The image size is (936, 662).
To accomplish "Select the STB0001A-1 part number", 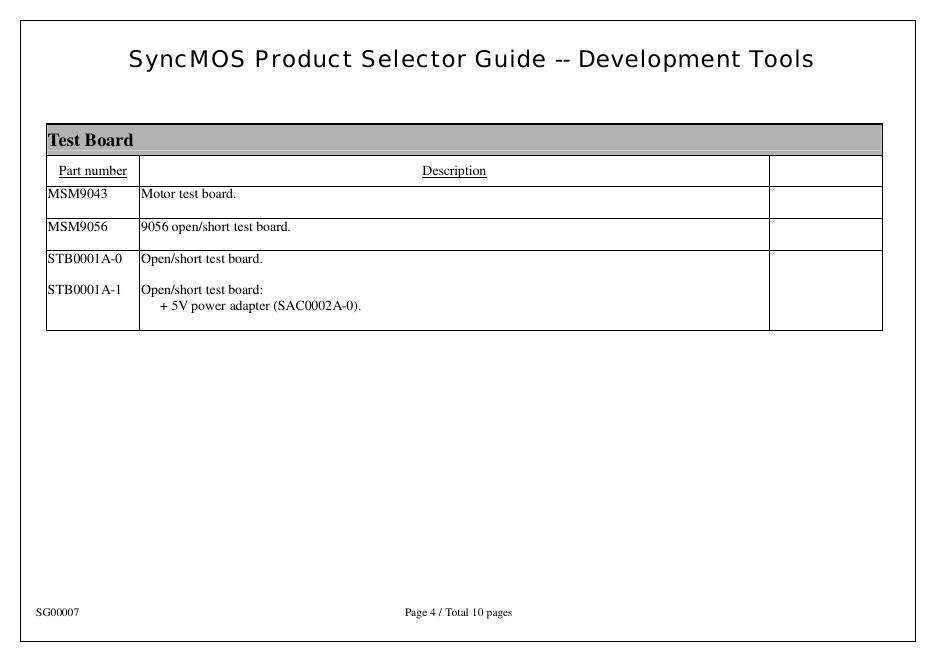I will [85, 290].
